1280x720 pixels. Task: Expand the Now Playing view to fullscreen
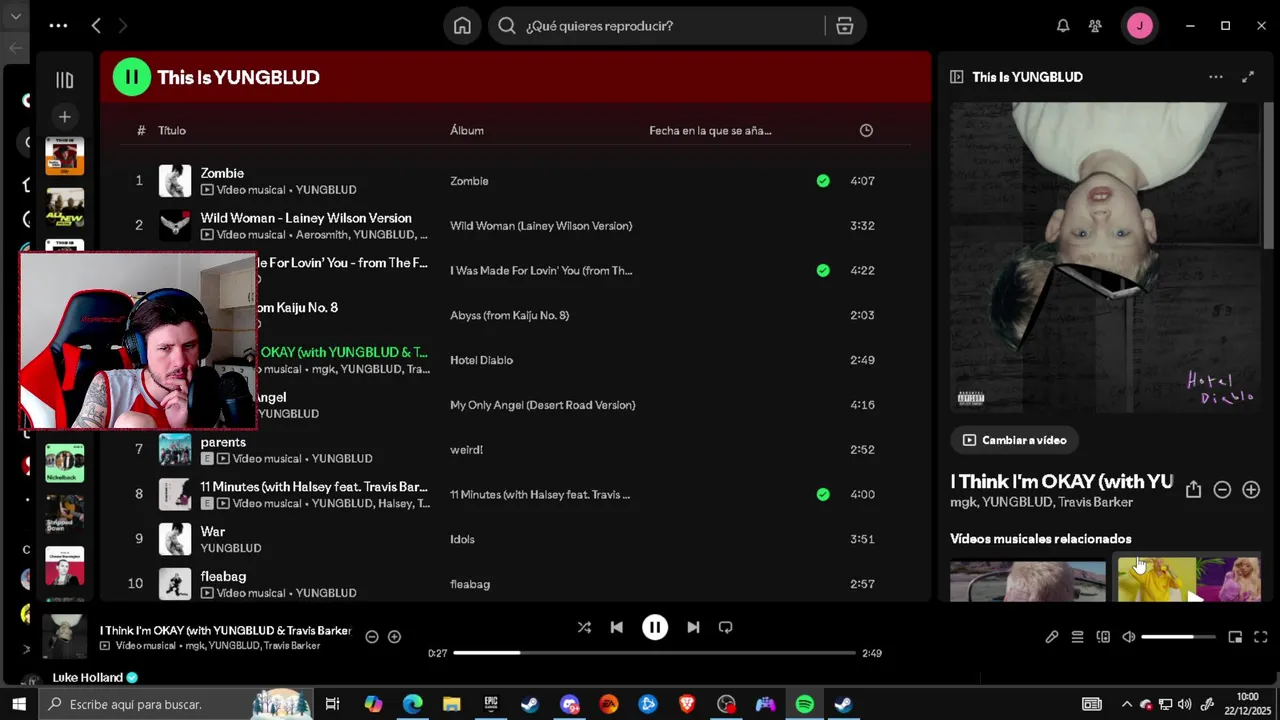[1248, 77]
